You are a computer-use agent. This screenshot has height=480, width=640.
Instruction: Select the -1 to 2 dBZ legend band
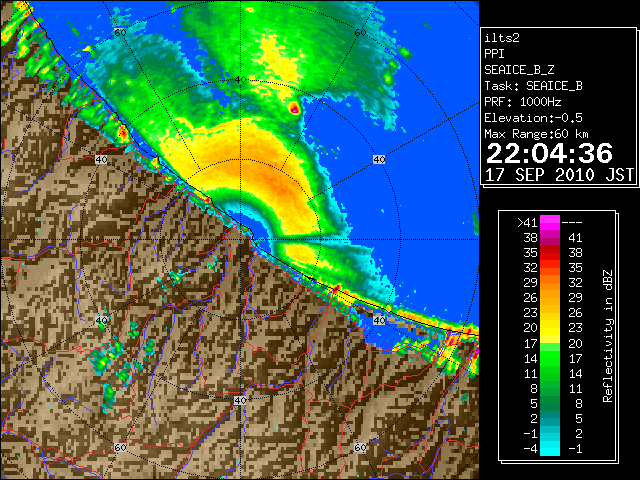[x=550, y=433]
